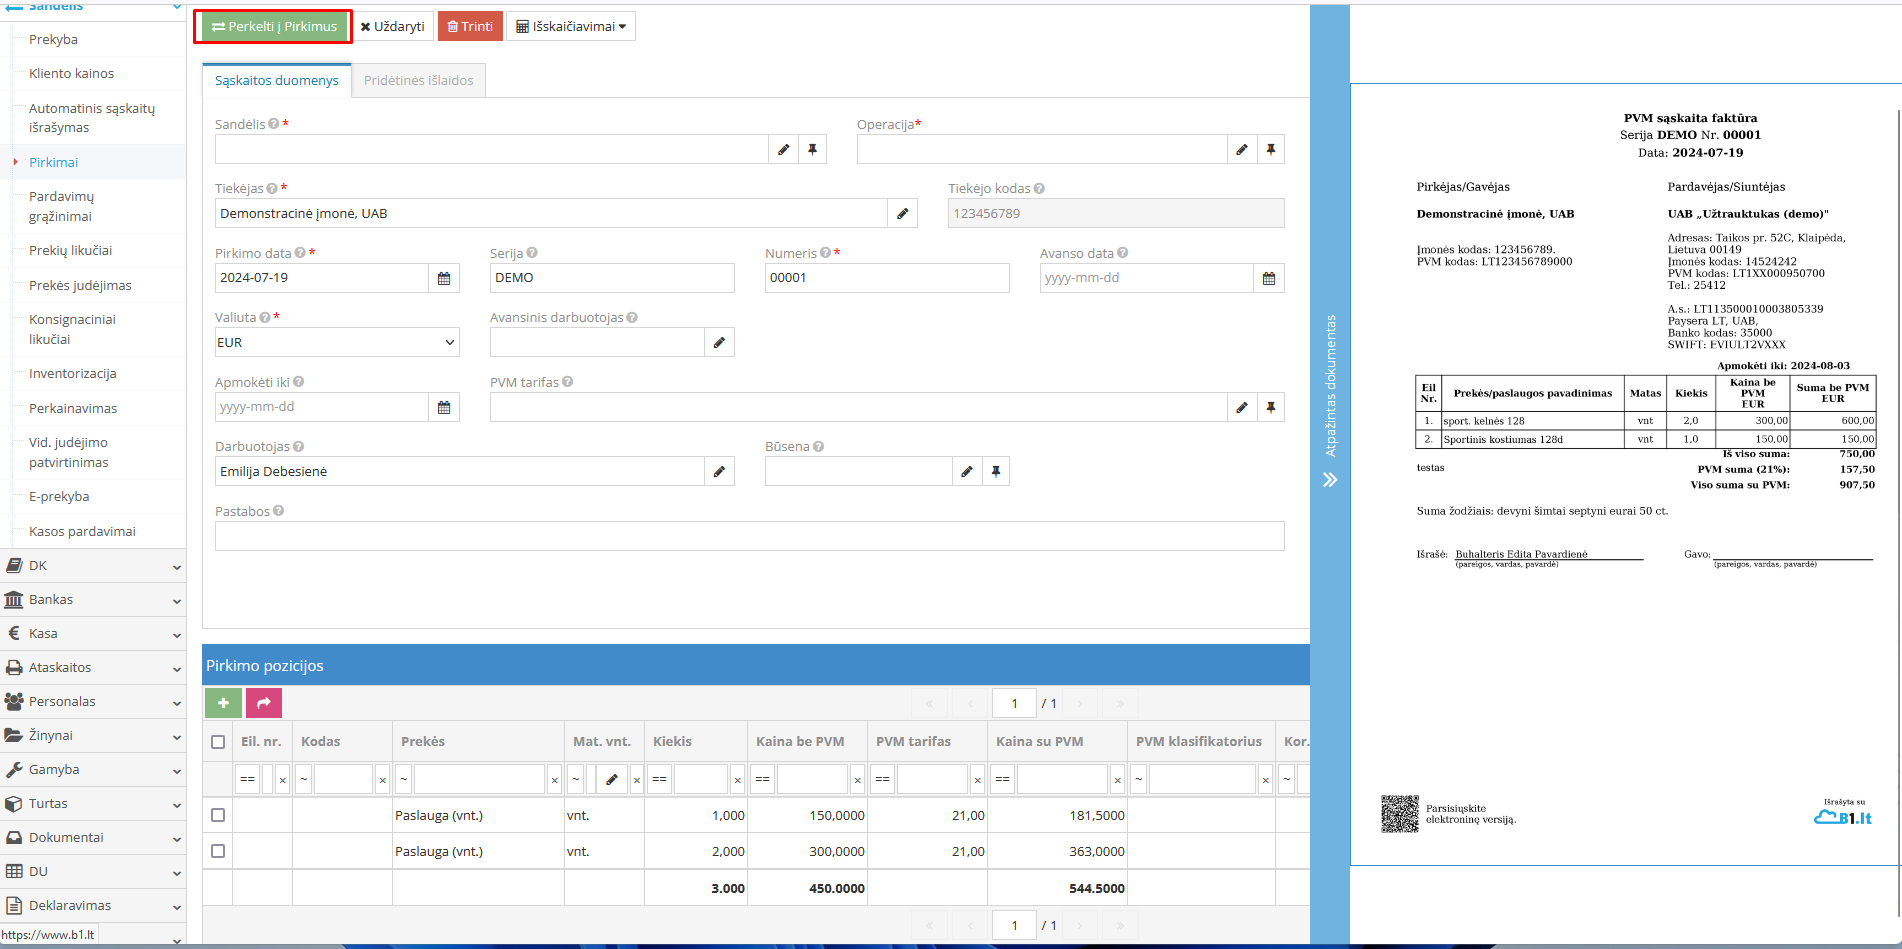Open calendar picker for Avanso data
Screen dimensions: 1902x949
(1268, 278)
